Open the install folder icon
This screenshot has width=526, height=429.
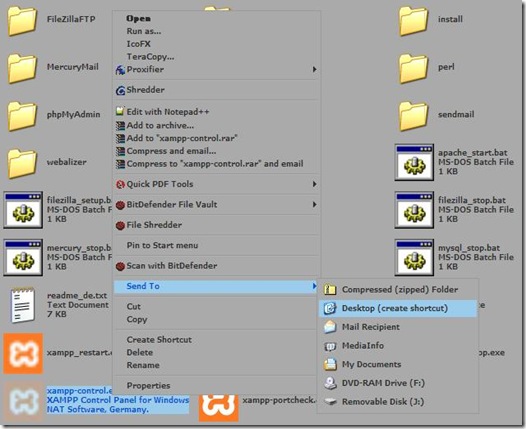click(x=413, y=21)
